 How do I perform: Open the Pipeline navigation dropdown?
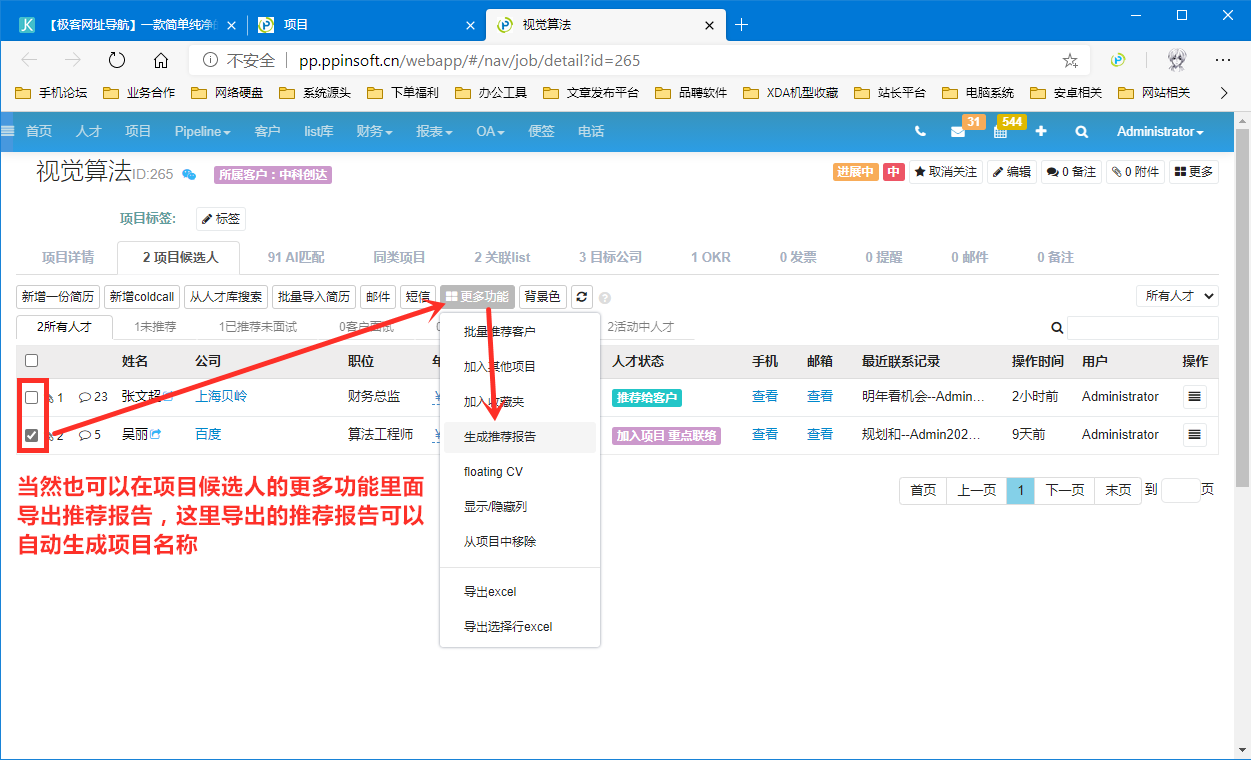tap(202, 131)
